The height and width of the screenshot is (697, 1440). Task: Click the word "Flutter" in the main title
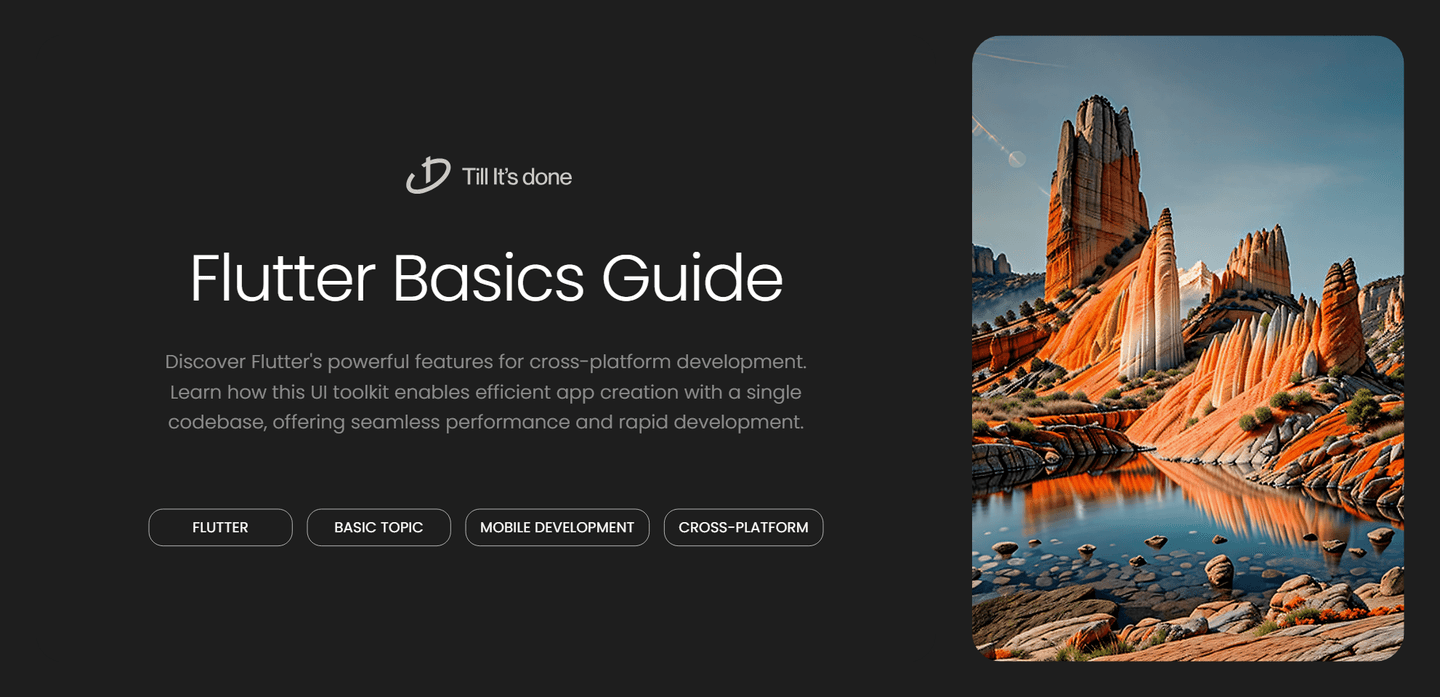click(x=282, y=278)
